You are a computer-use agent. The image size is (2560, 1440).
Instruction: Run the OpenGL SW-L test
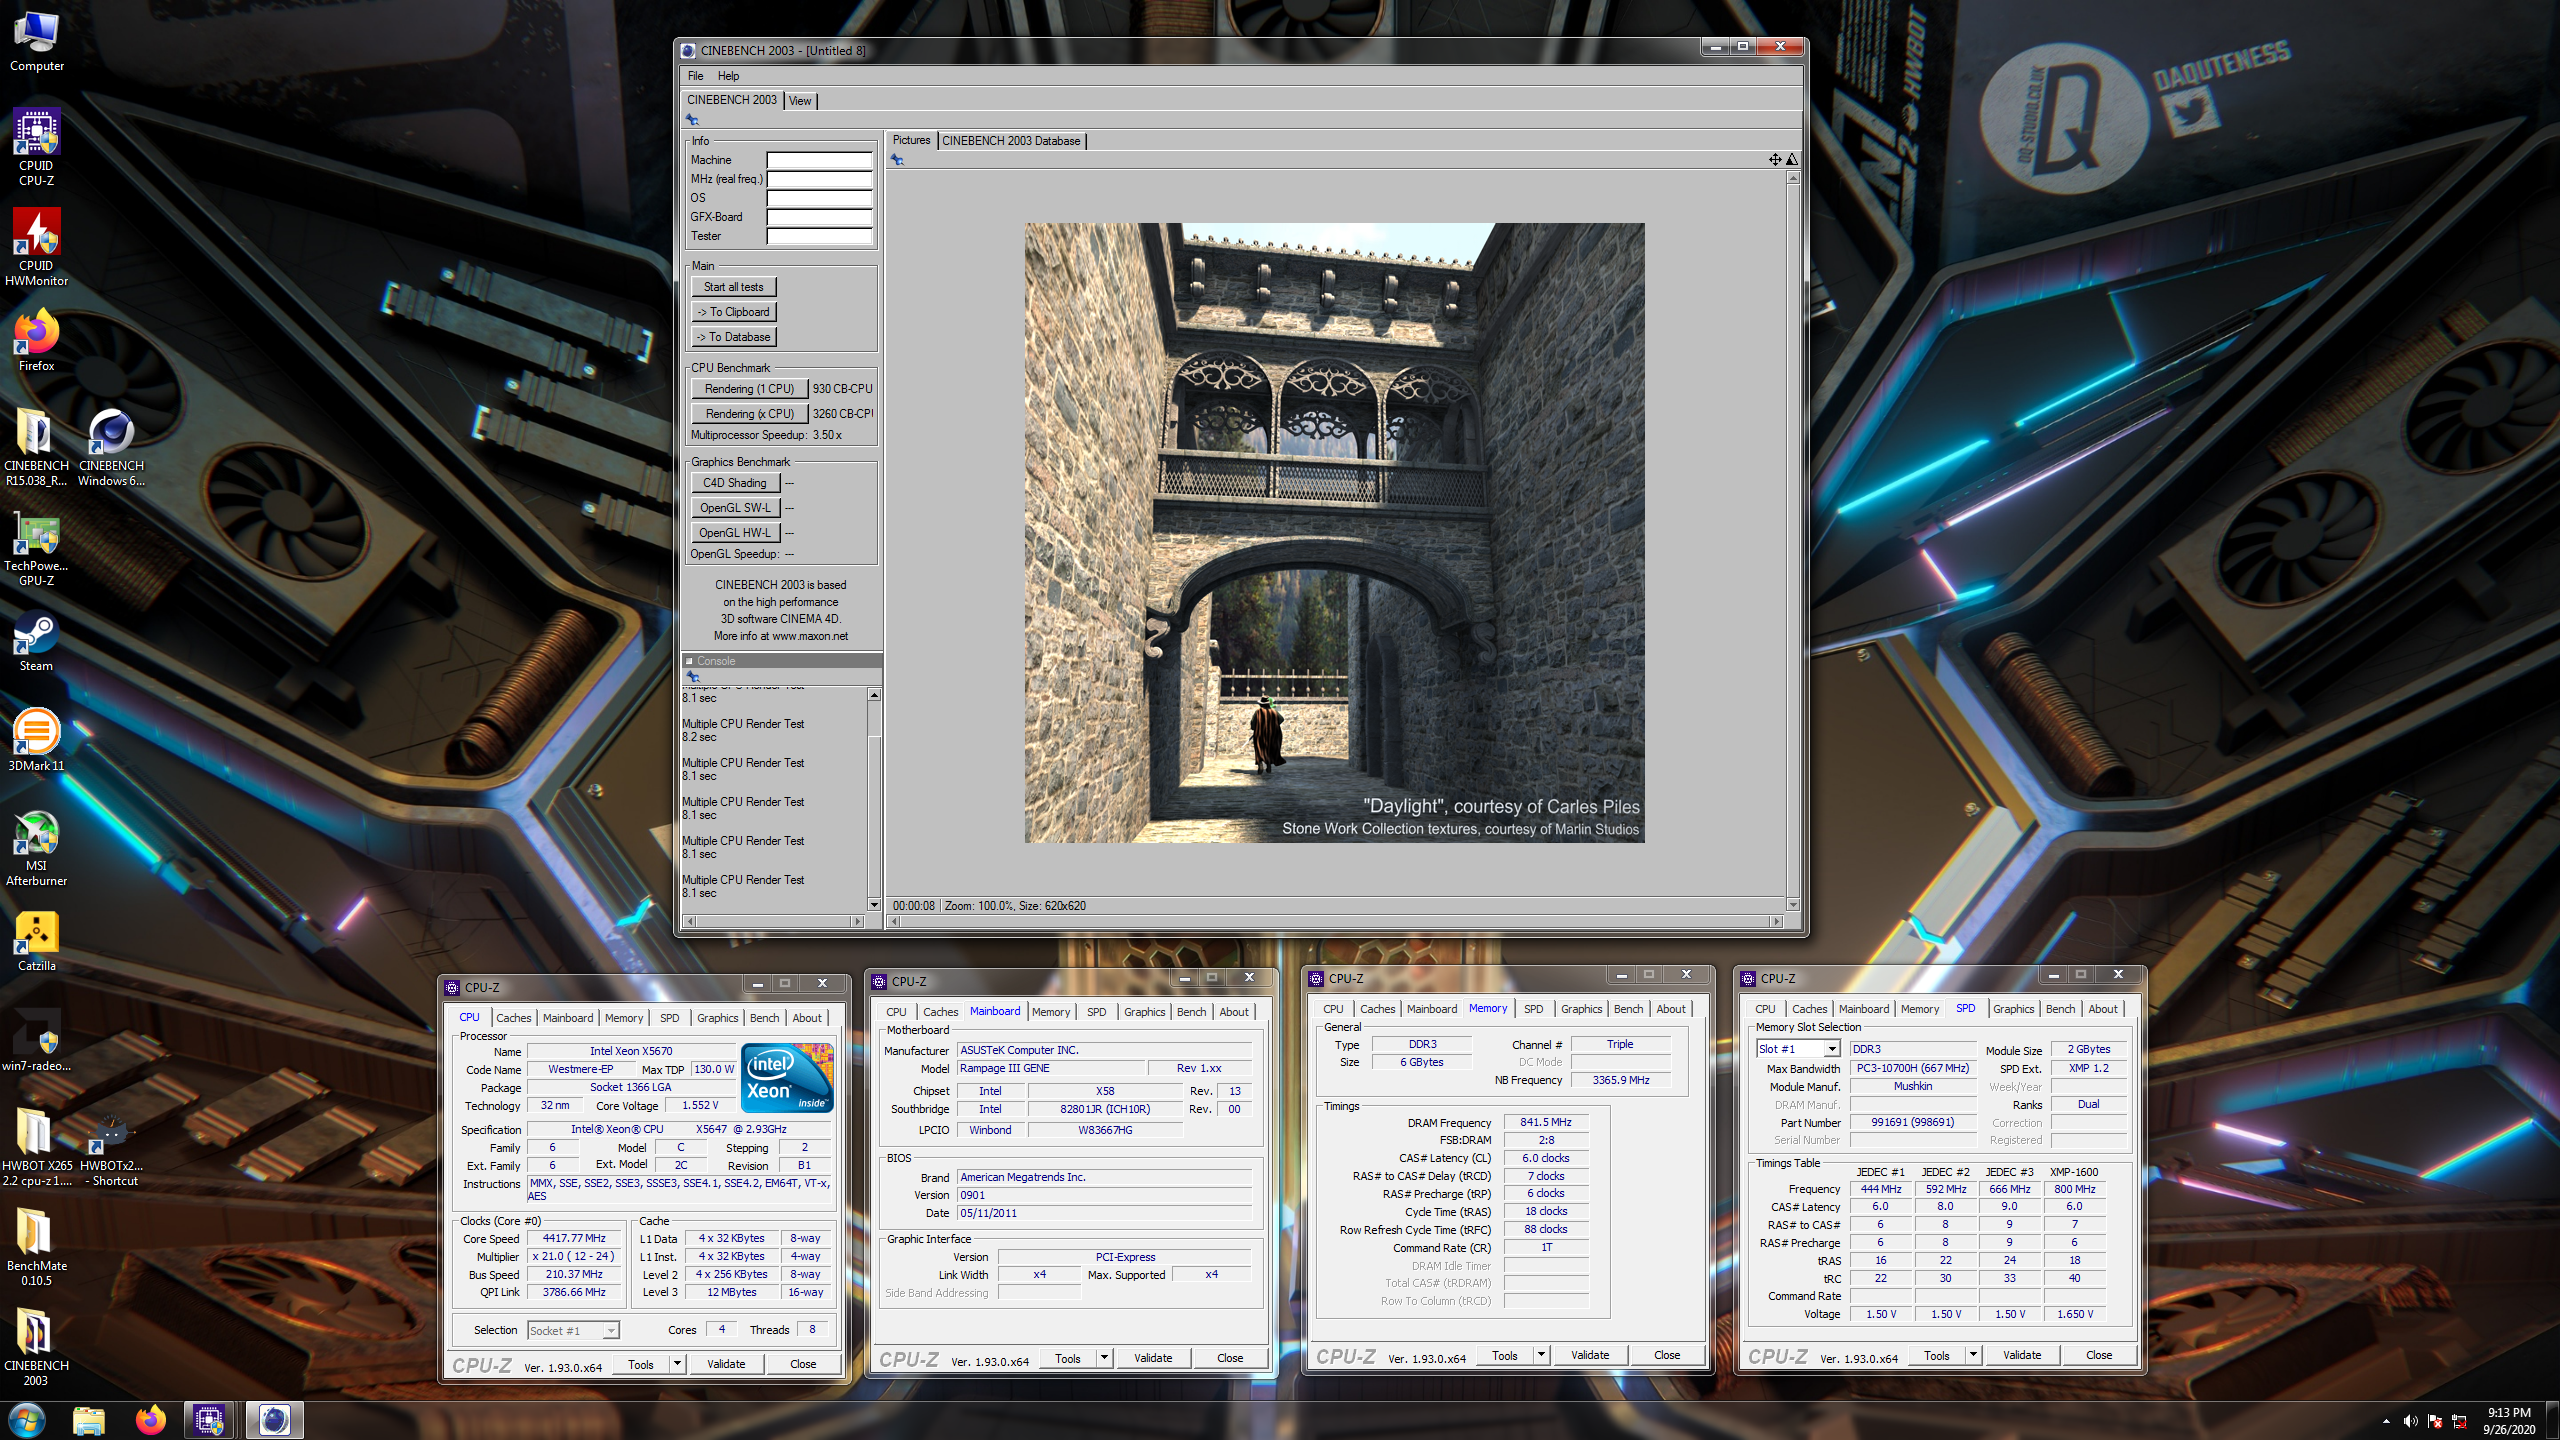click(735, 508)
